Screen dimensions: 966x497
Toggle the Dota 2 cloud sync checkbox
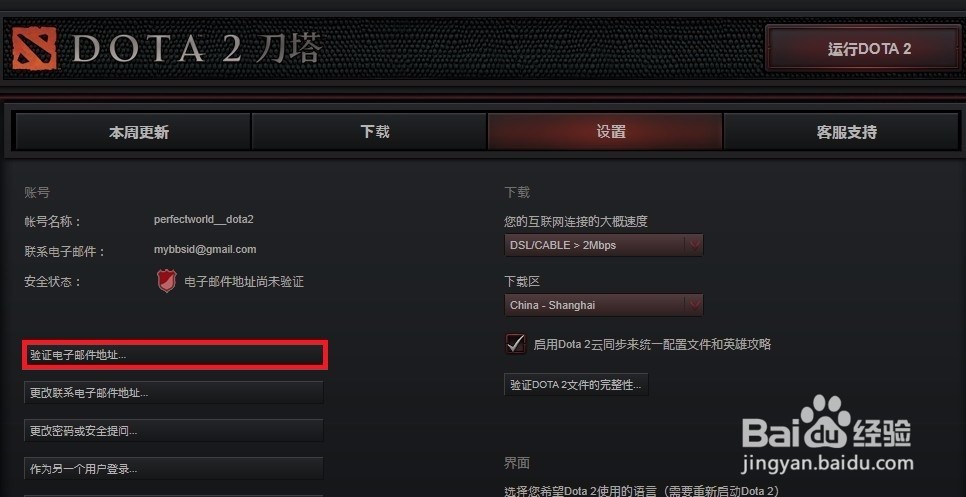(516, 343)
